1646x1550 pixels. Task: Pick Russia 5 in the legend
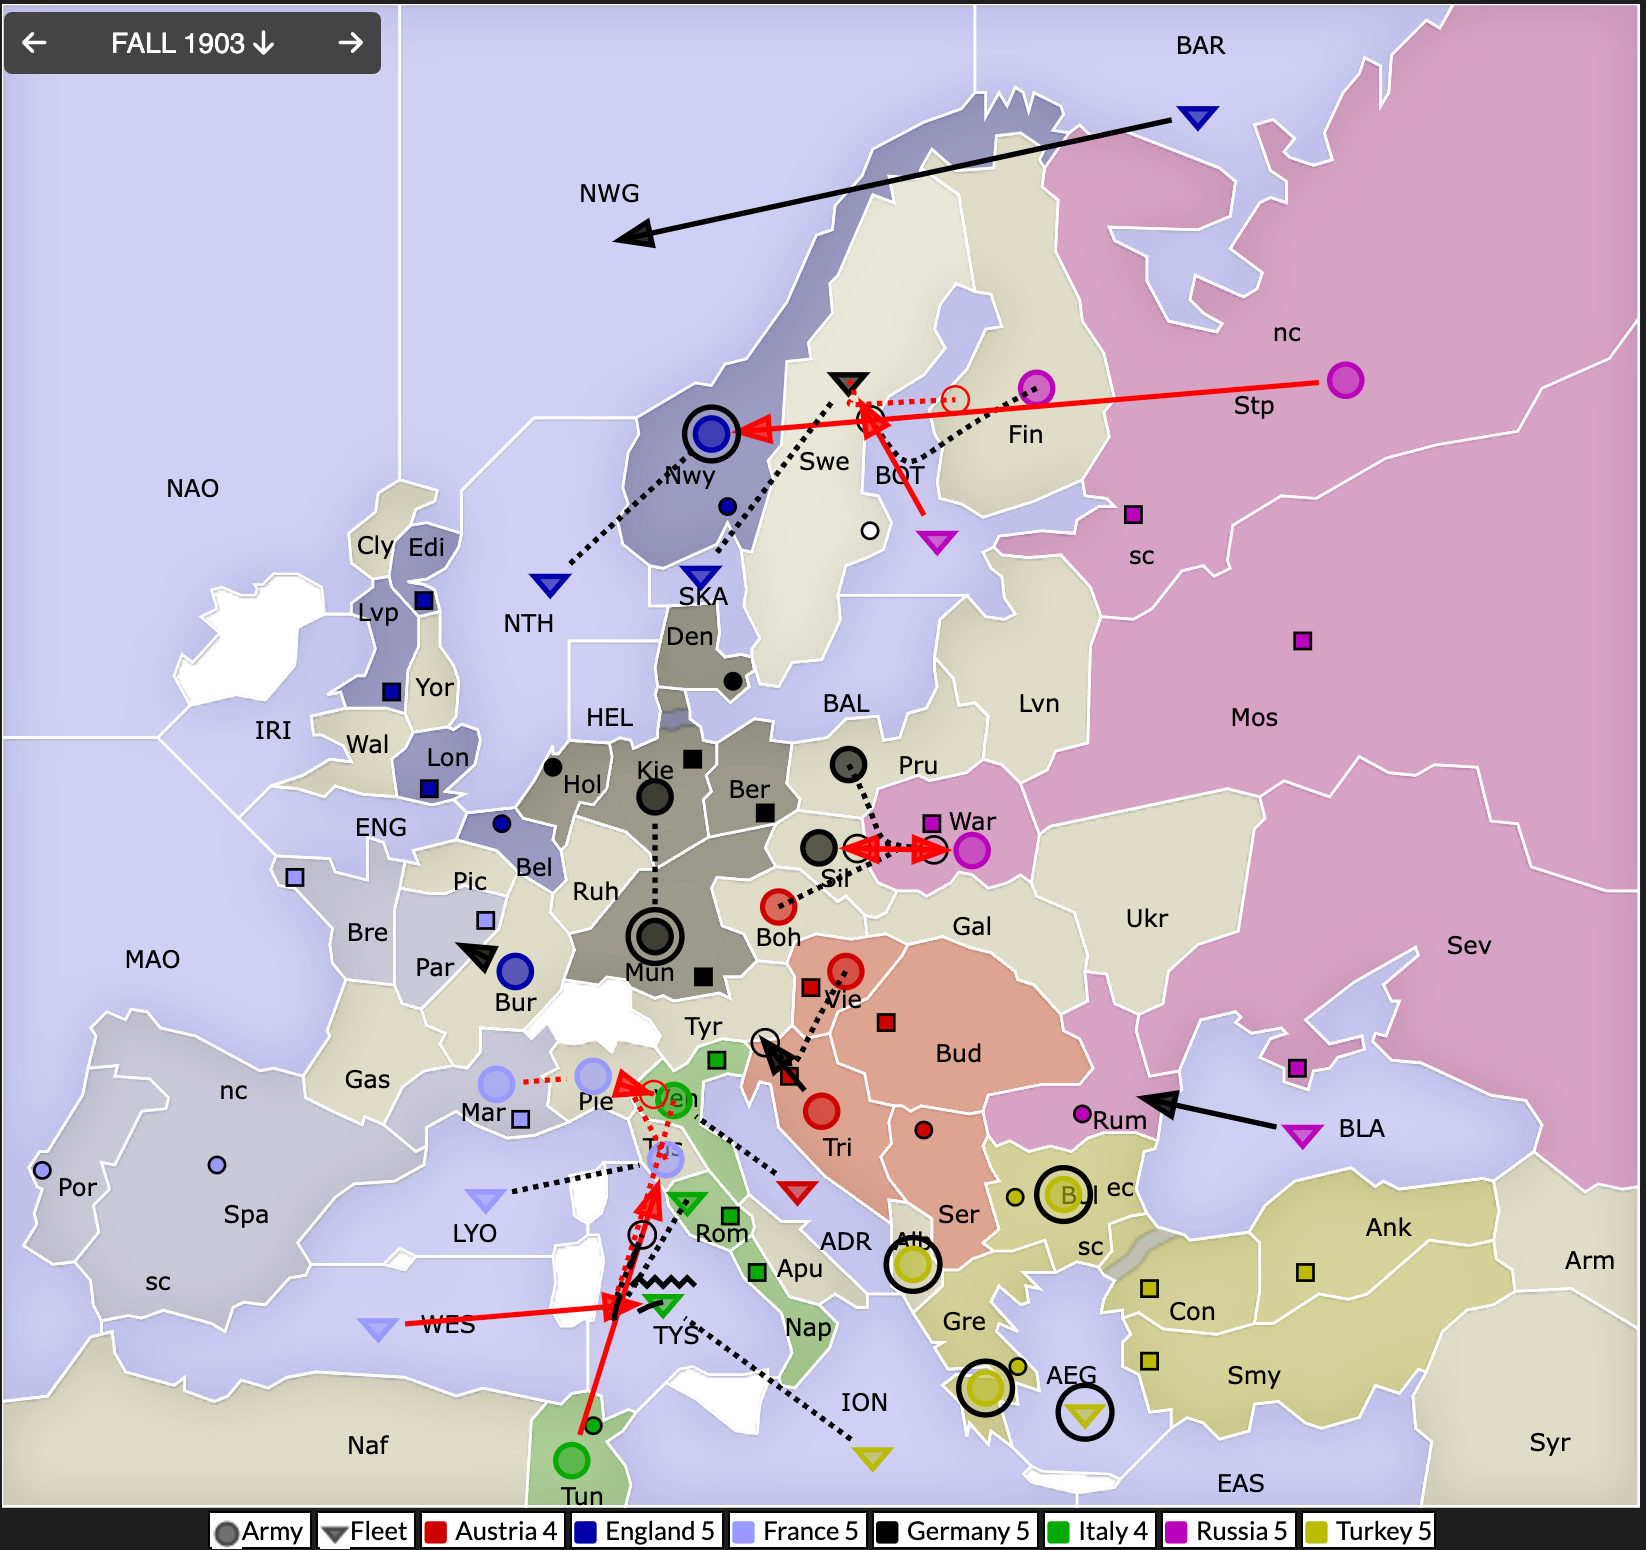1228,1531
